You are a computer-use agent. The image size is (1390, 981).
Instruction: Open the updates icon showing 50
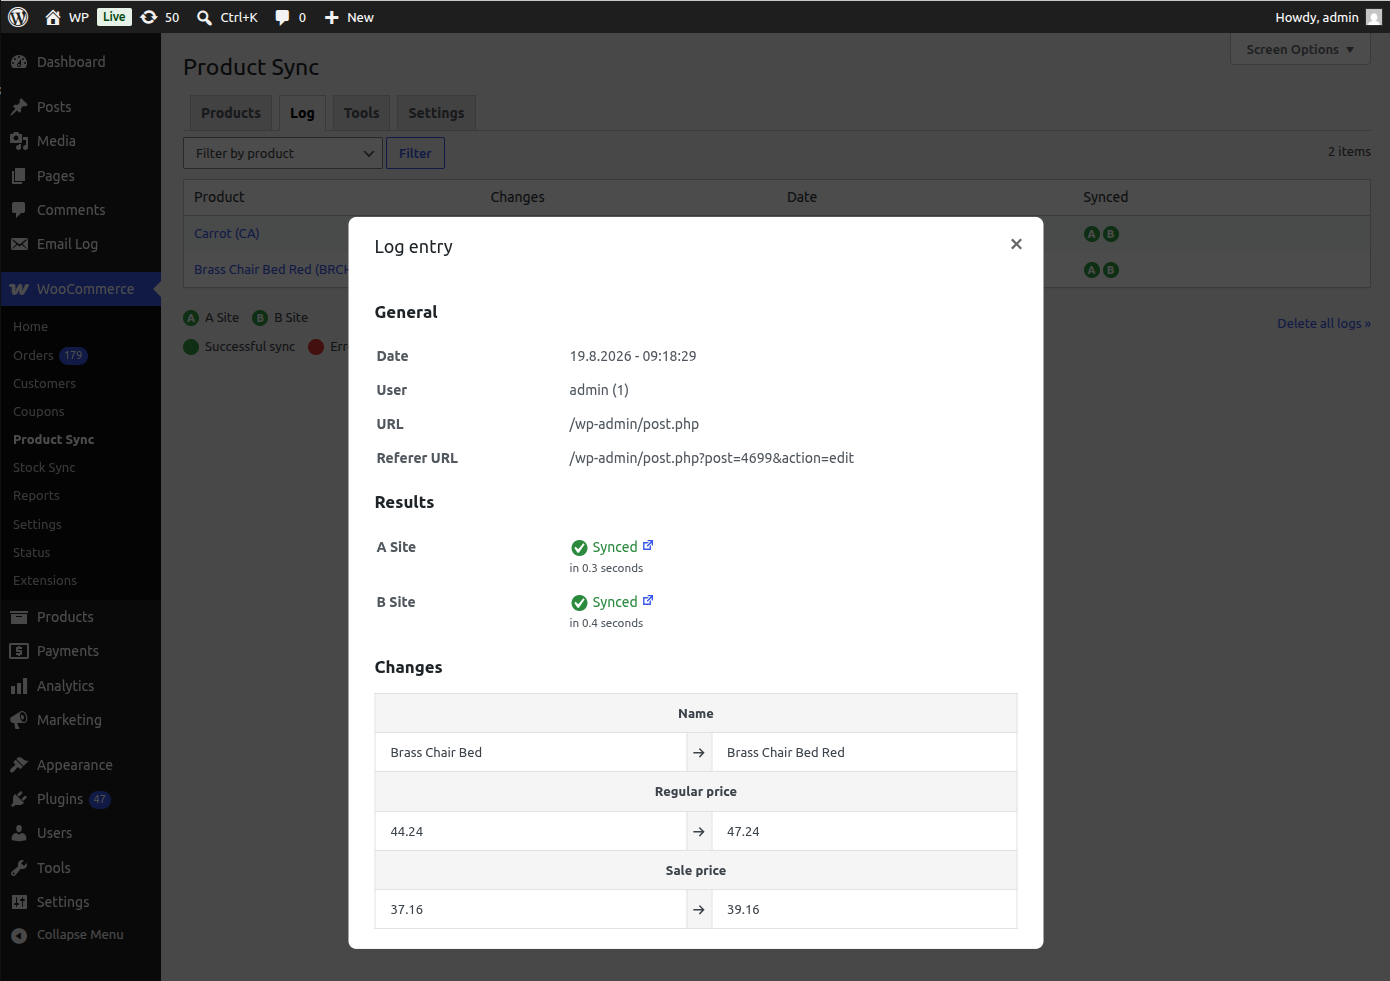pos(160,17)
